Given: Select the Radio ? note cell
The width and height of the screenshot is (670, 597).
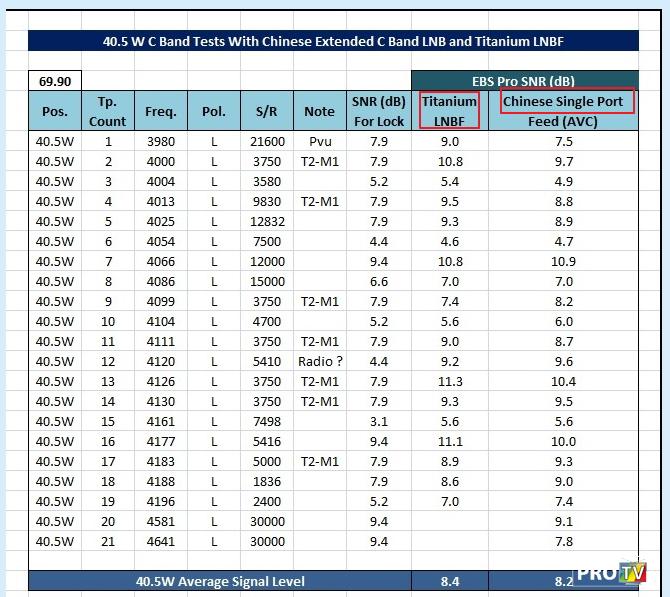Looking at the screenshot, I should click(x=319, y=361).
